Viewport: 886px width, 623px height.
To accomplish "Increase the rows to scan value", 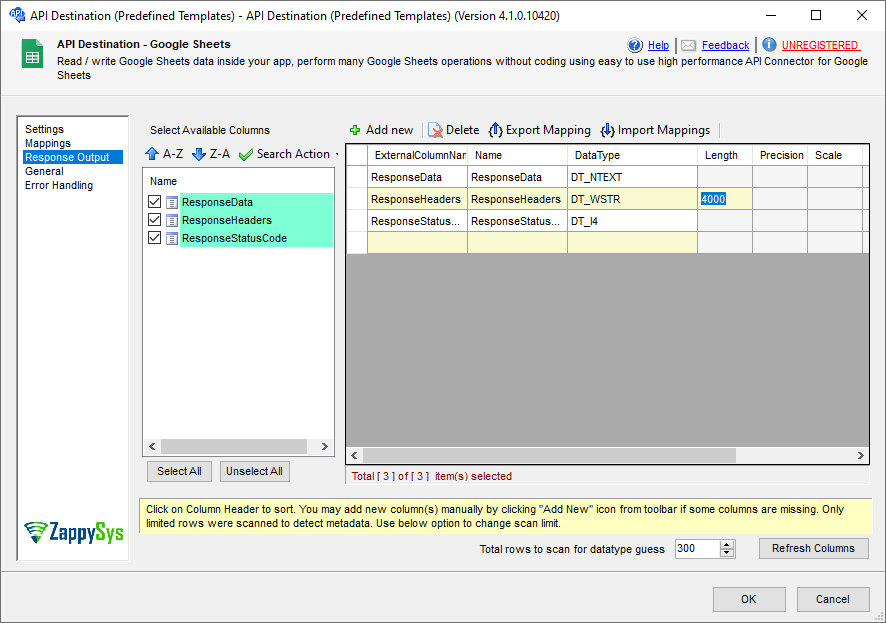I will pos(727,544).
